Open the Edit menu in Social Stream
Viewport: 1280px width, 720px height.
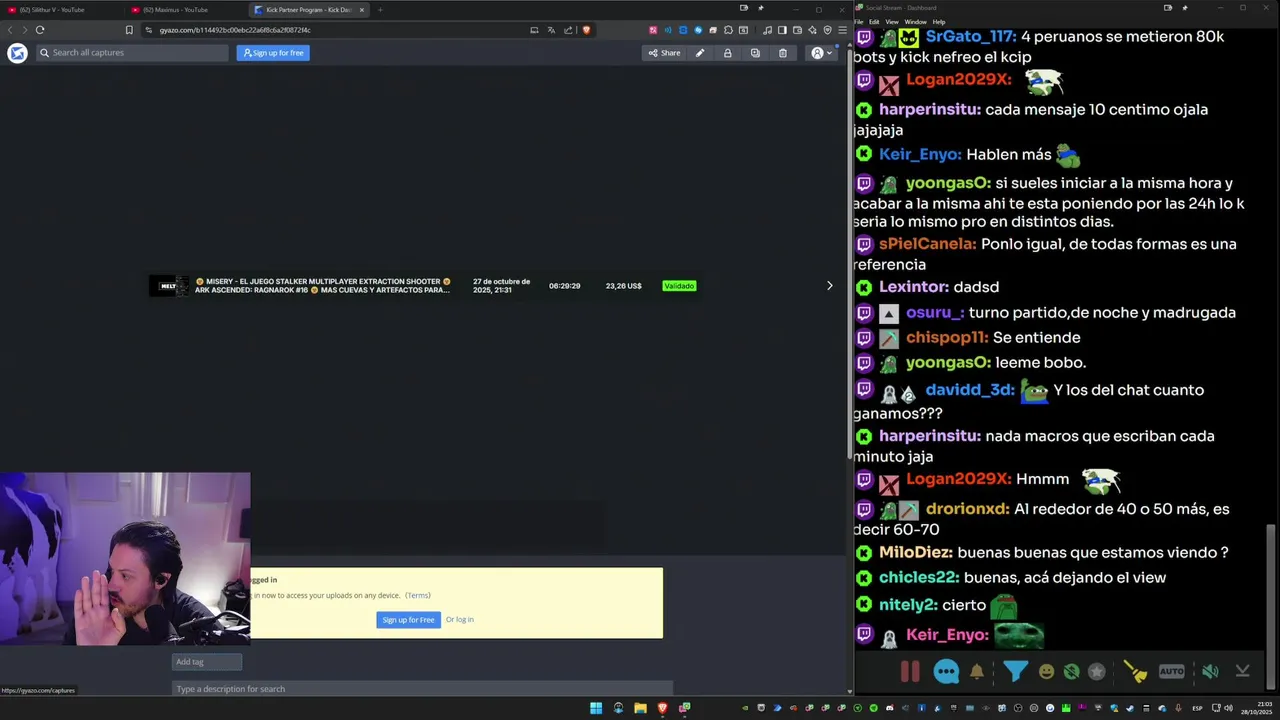[x=874, y=22]
